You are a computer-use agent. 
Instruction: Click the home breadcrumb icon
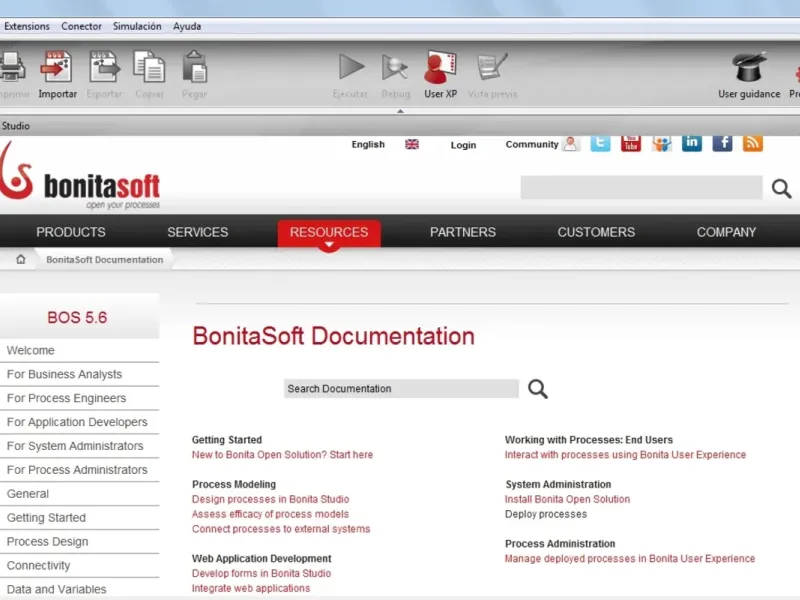[x=20, y=259]
